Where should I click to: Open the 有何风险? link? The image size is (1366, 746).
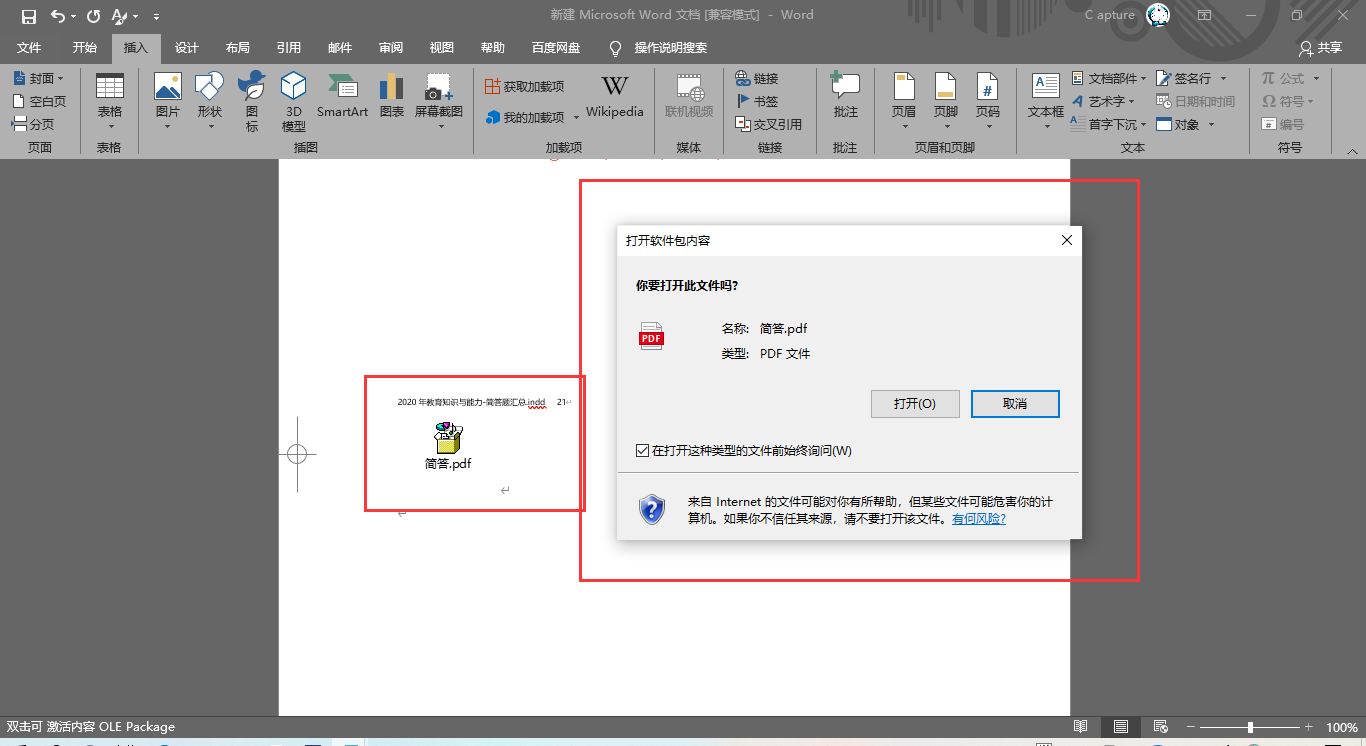coord(979,519)
